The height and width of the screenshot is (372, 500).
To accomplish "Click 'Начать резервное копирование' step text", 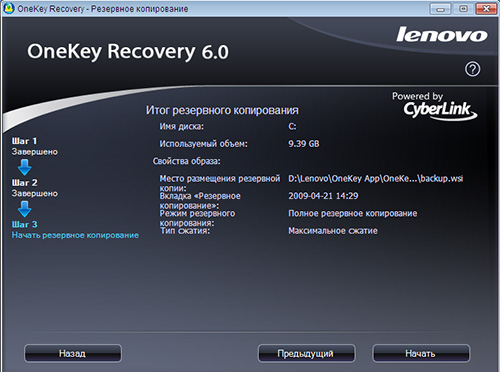I will [x=75, y=235].
